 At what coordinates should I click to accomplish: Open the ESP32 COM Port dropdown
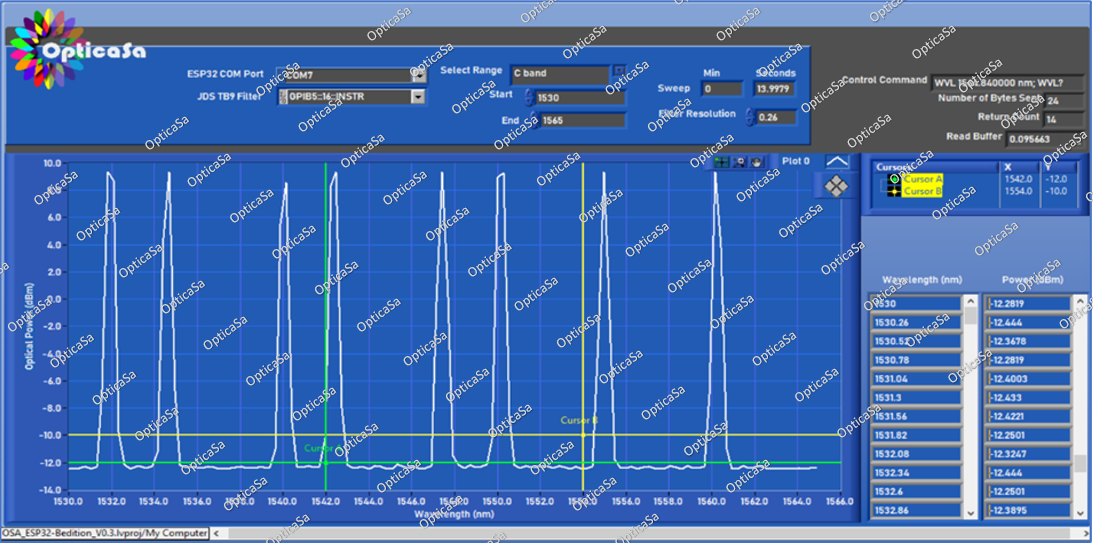(419, 75)
